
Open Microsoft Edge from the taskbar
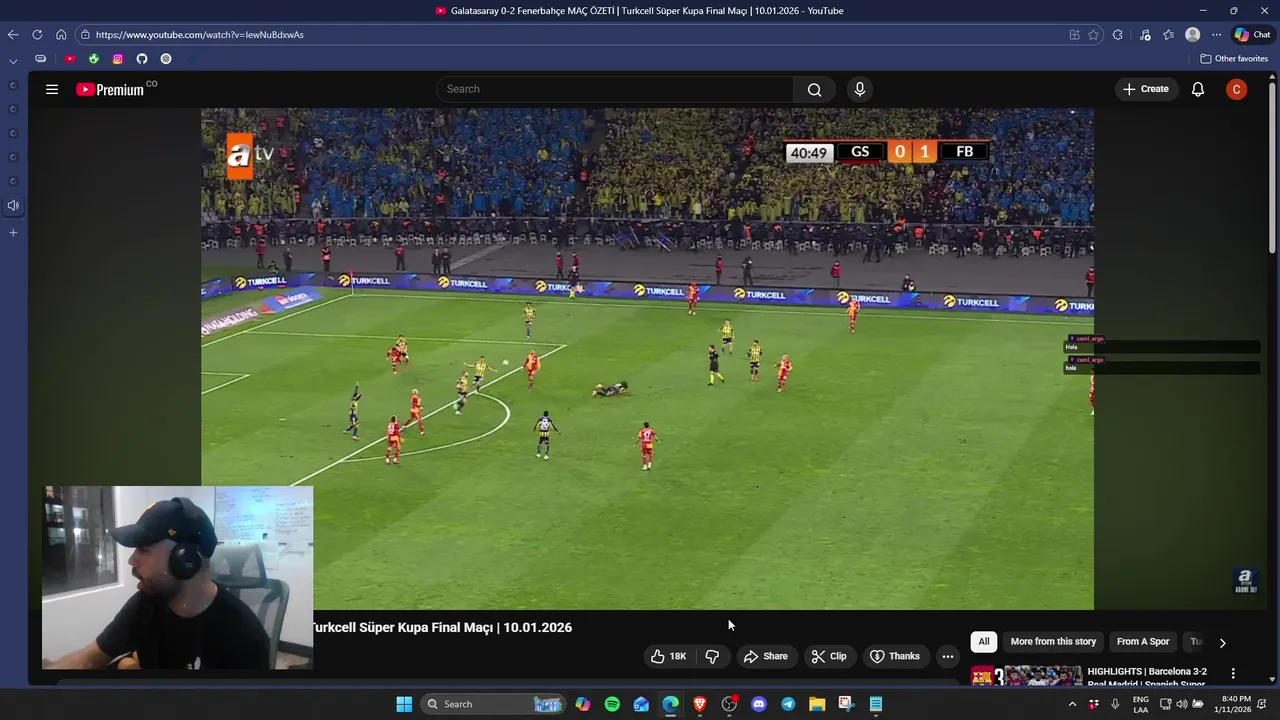[x=671, y=704]
